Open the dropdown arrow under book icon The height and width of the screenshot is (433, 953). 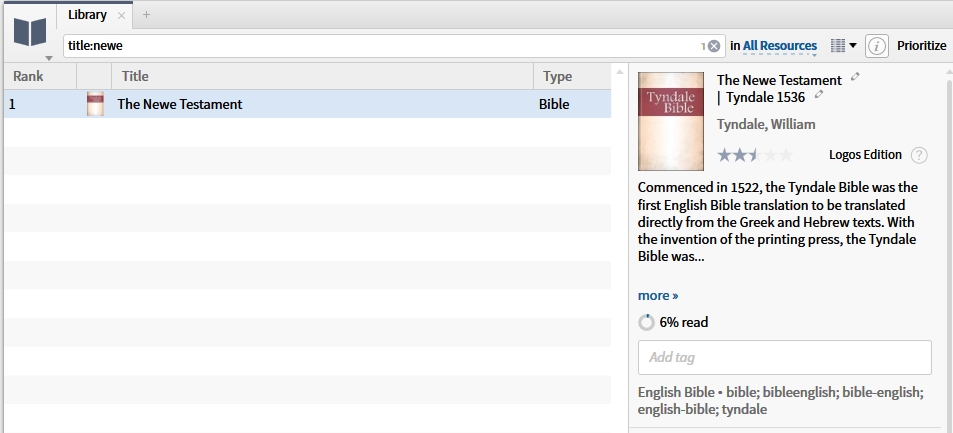tap(49, 58)
